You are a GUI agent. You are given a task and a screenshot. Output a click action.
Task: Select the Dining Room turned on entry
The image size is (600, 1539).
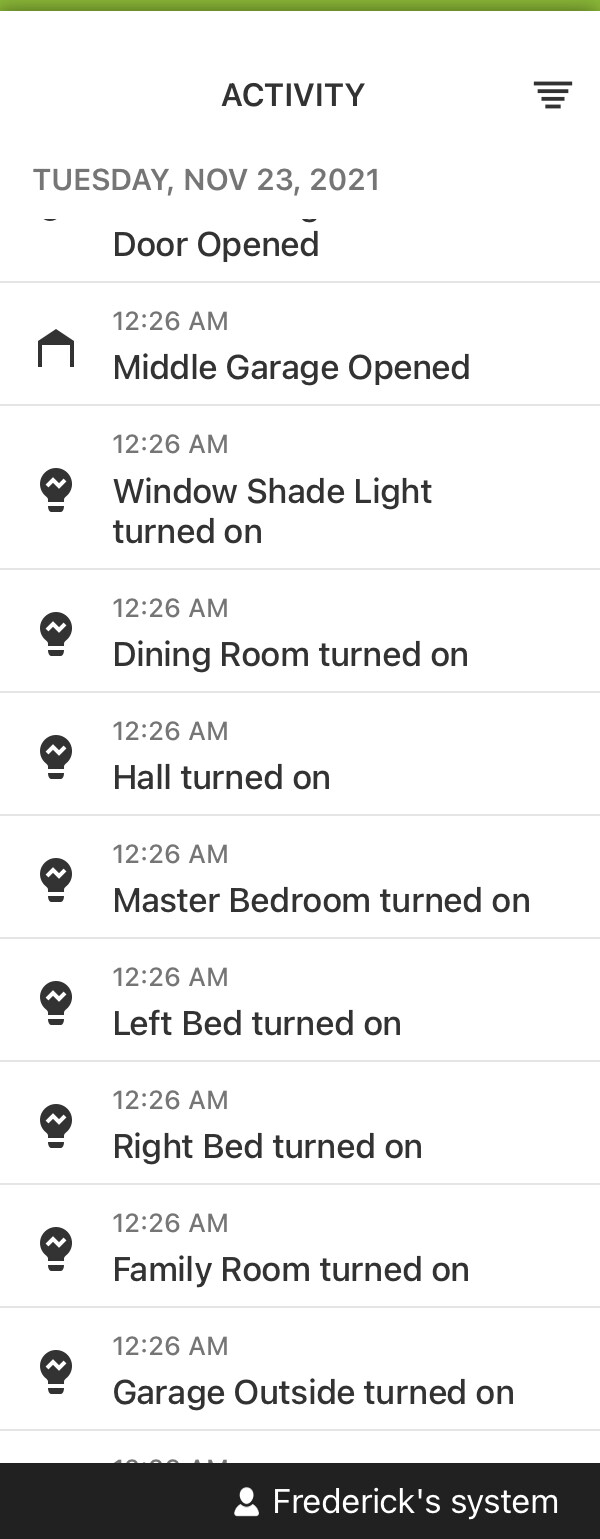click(300, 631)
